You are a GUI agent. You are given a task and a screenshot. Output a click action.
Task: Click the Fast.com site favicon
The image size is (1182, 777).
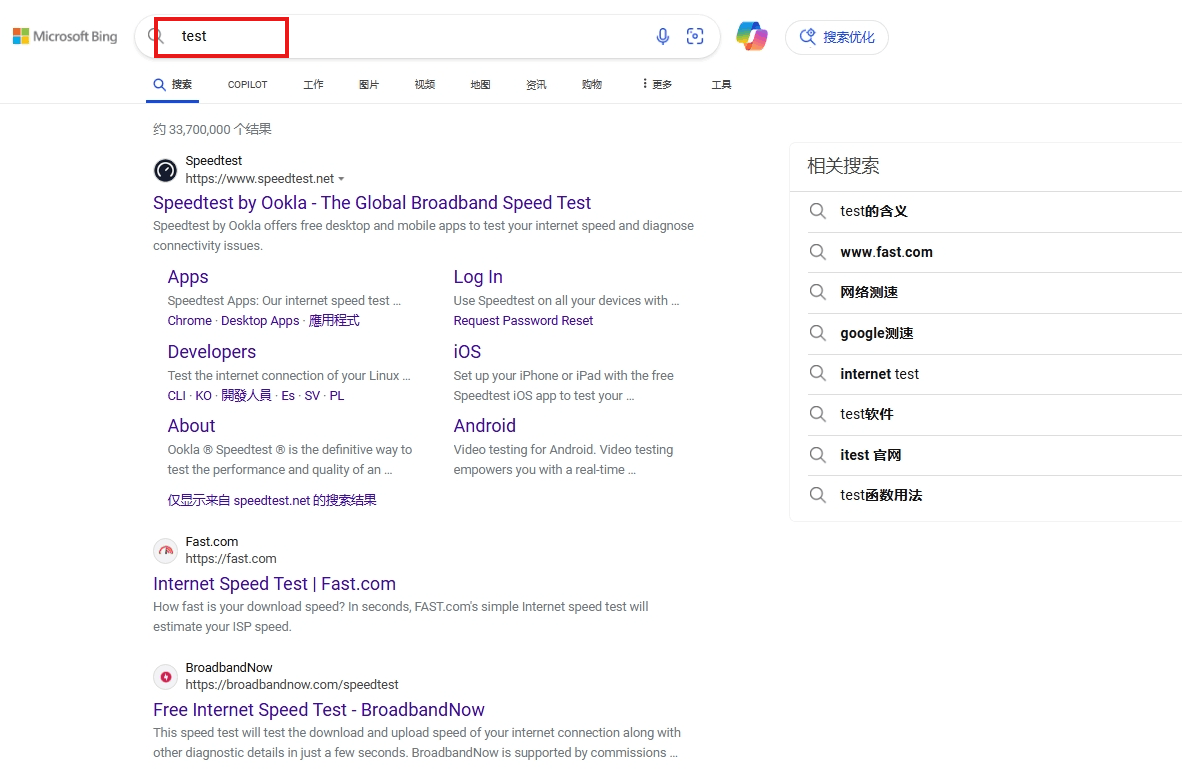(165, 551)
